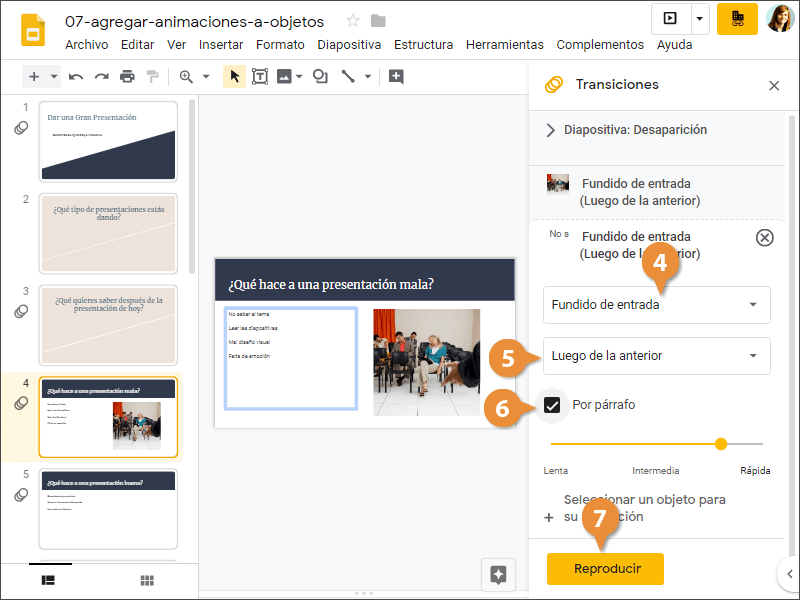Click the animation speed slider handle
Image resolution: width=800 pixels, height=600 pixels.
pos(720,443)
